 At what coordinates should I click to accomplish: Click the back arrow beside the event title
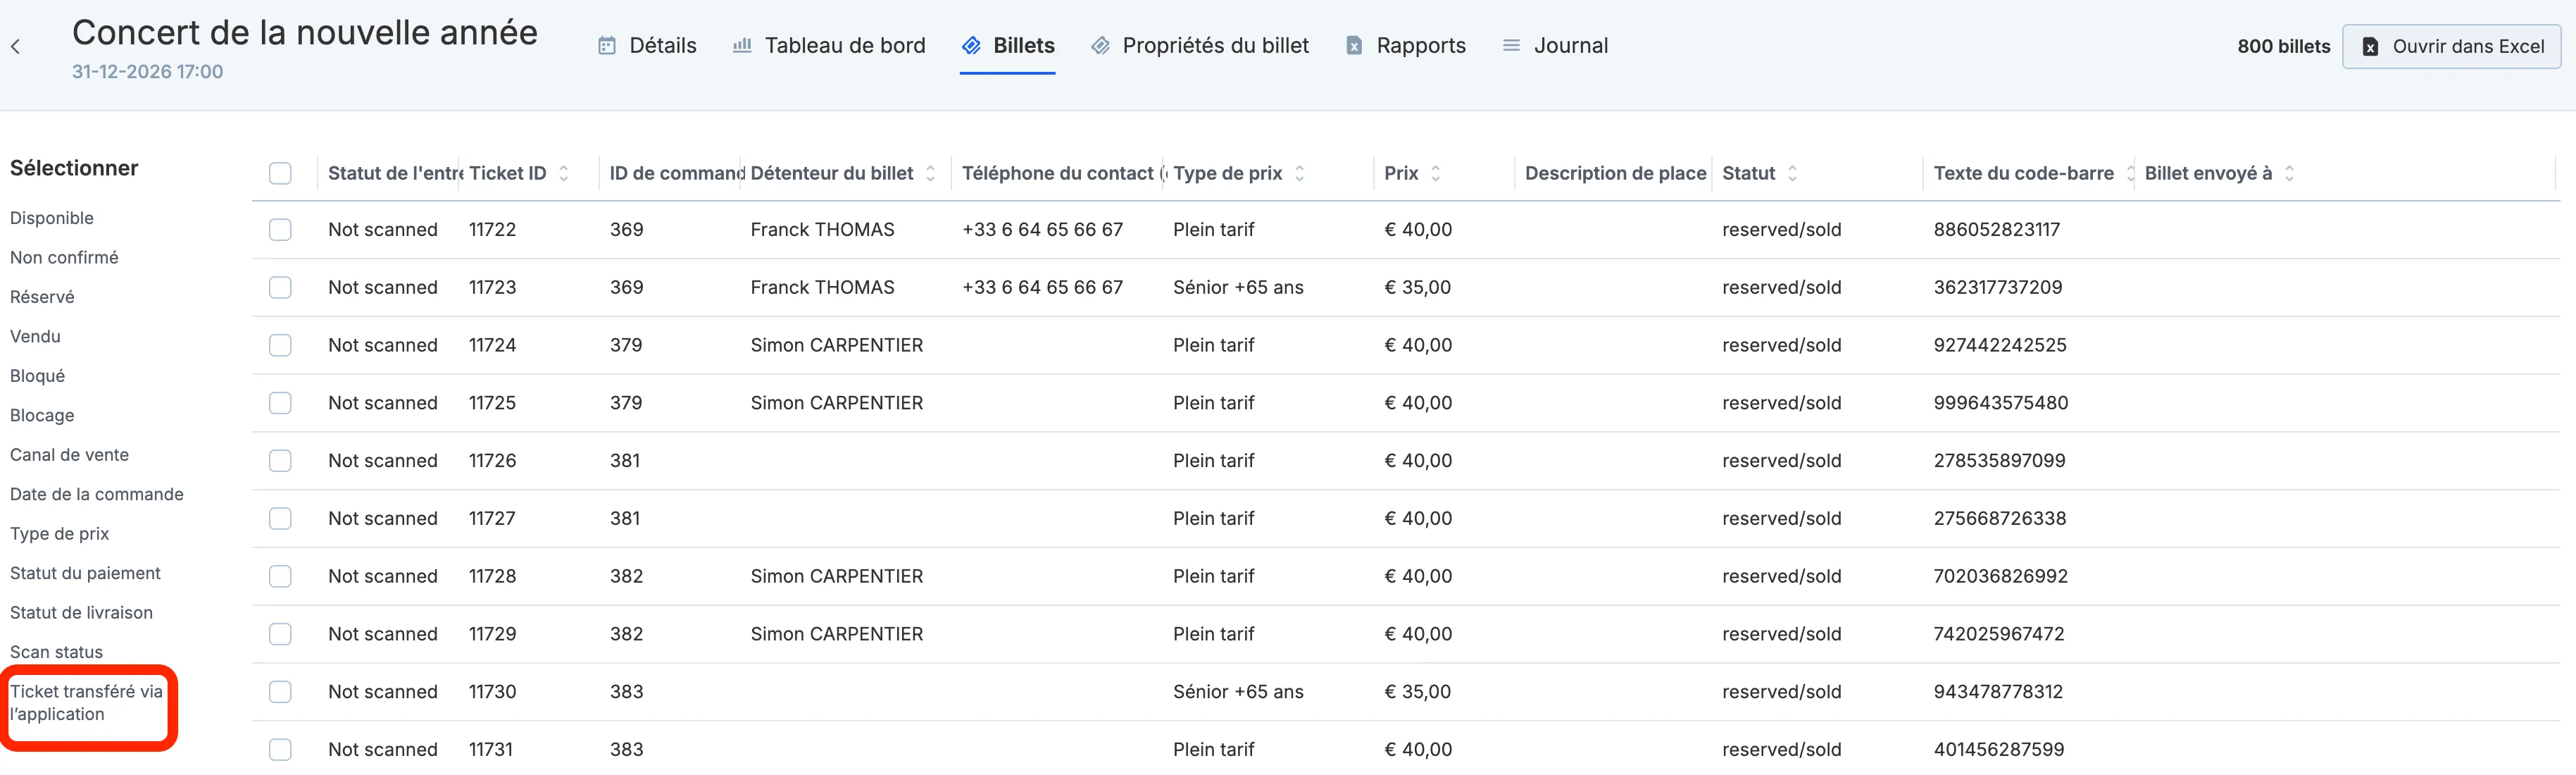tap(15, 46)
